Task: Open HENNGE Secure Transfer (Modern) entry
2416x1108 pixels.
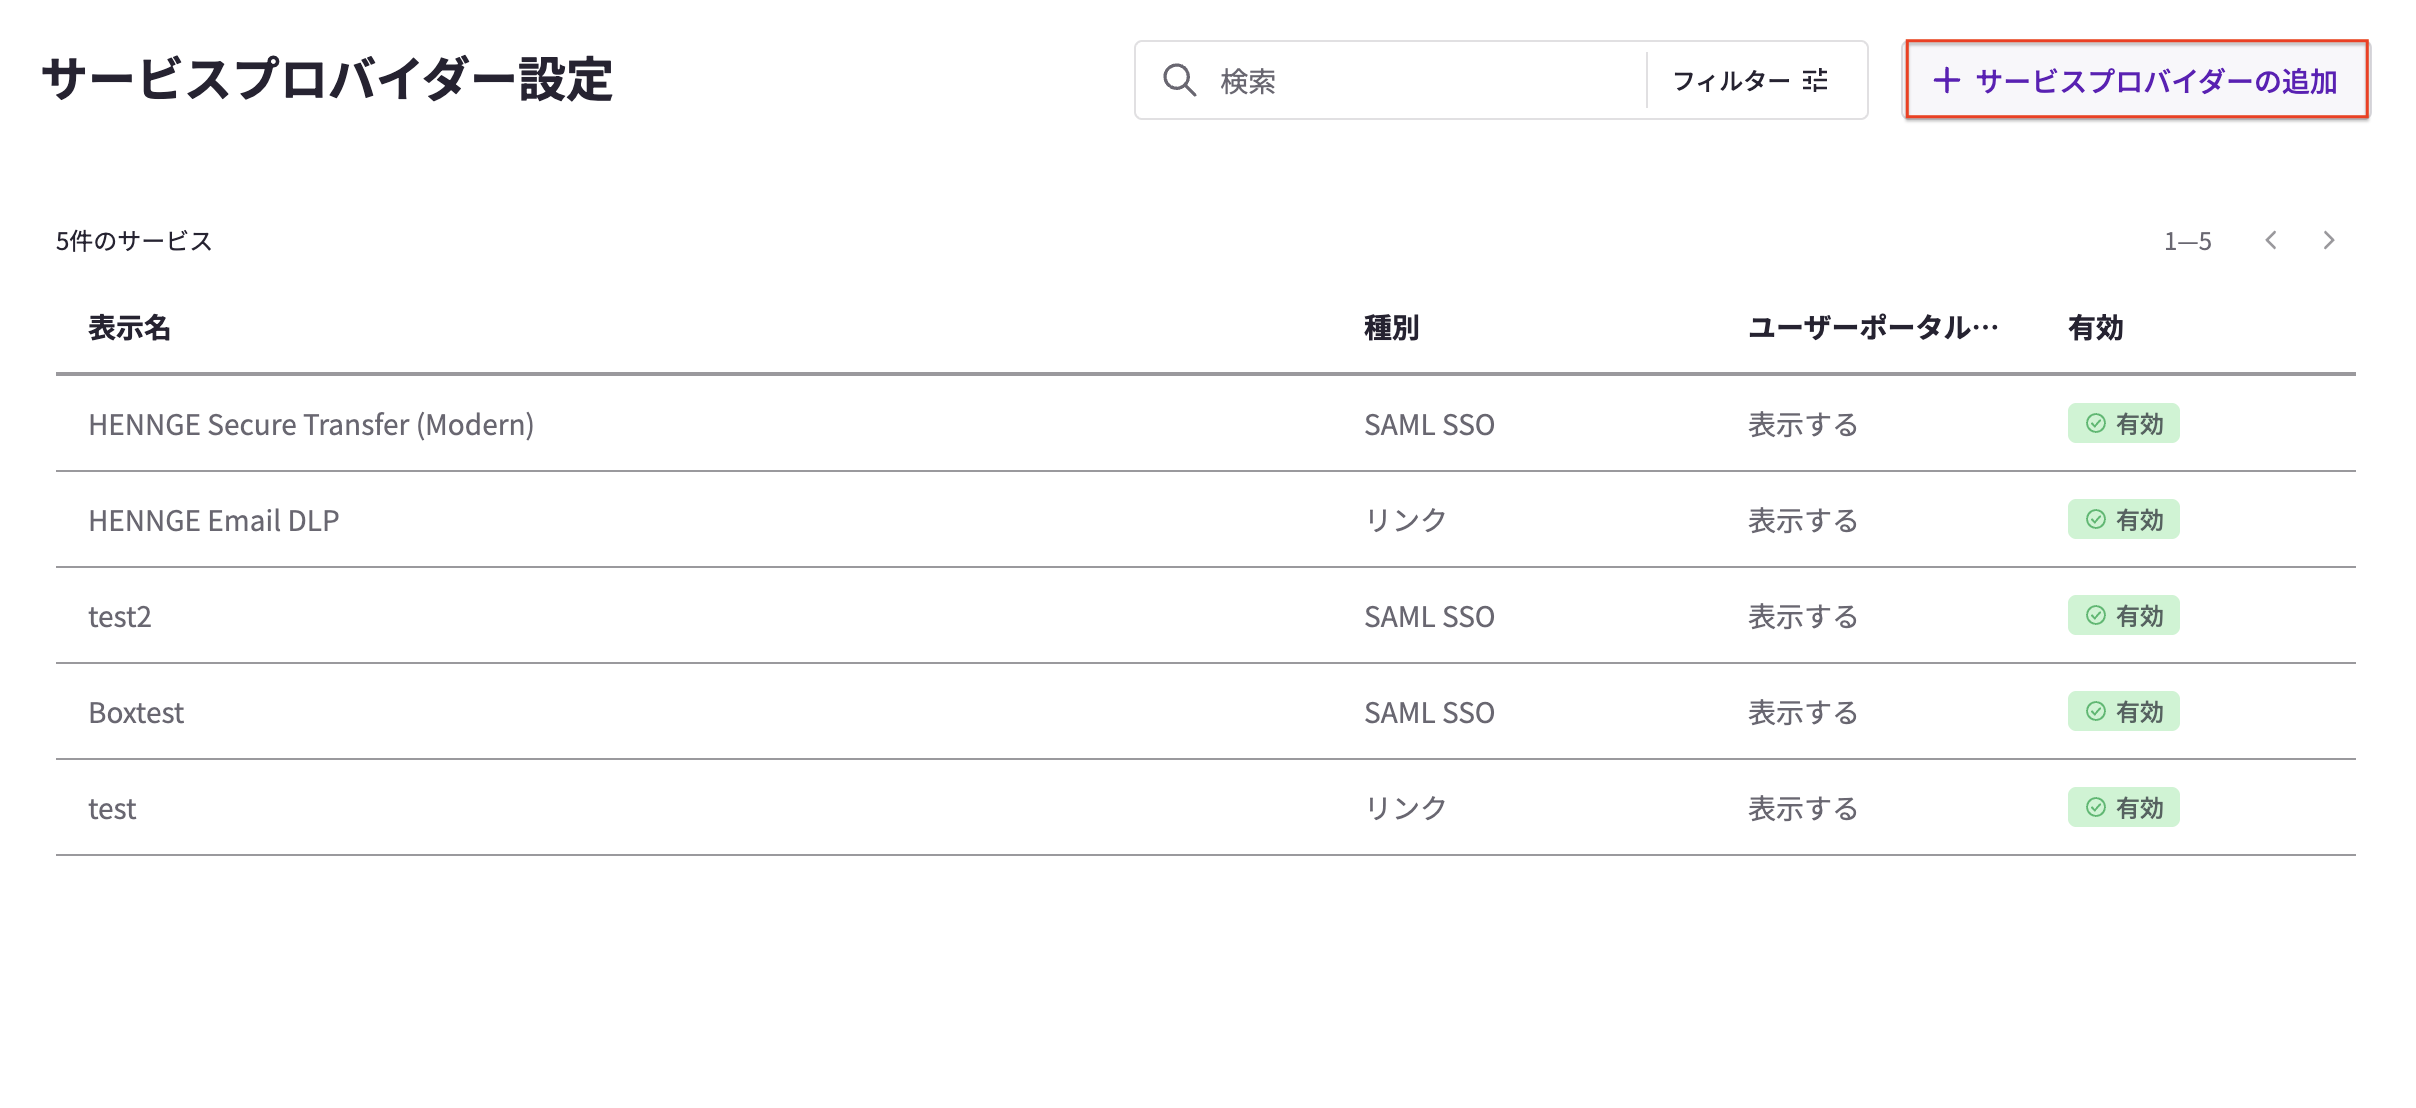Action: coord(311,424)
